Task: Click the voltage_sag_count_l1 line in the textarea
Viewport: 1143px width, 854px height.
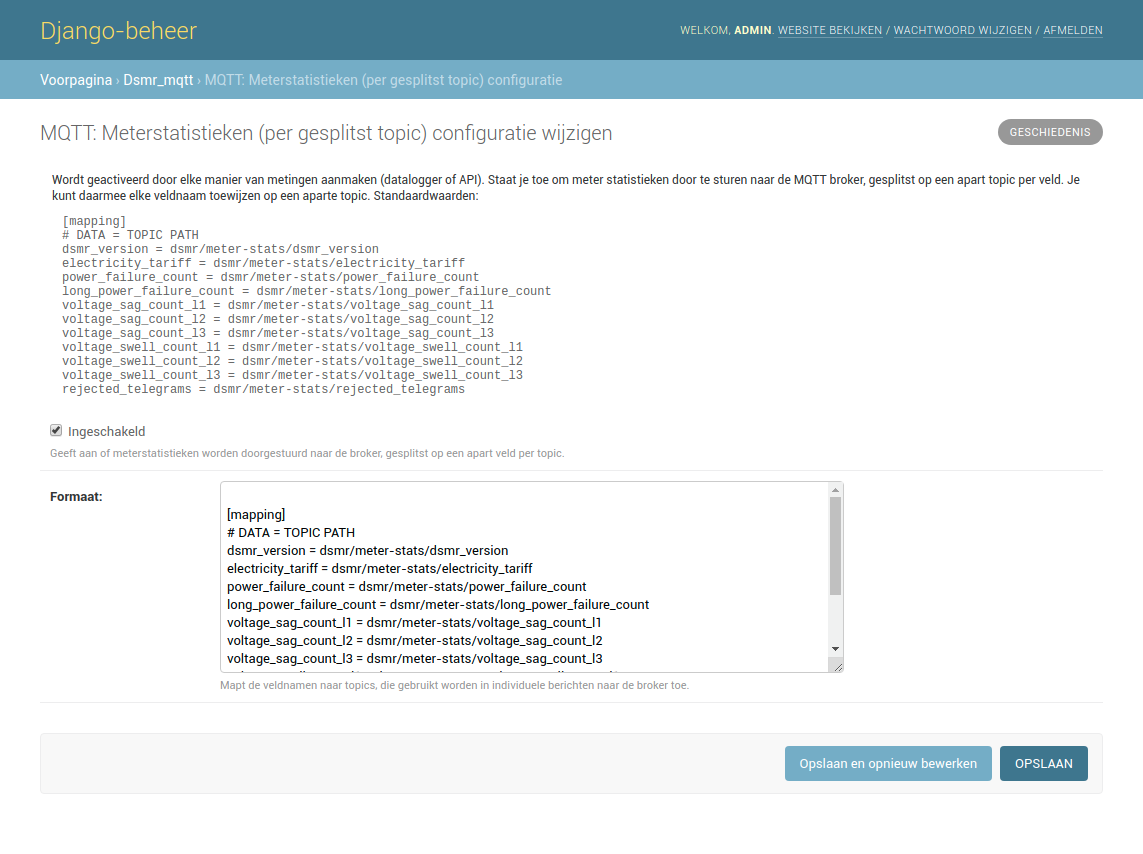Action: click(414, 623)
